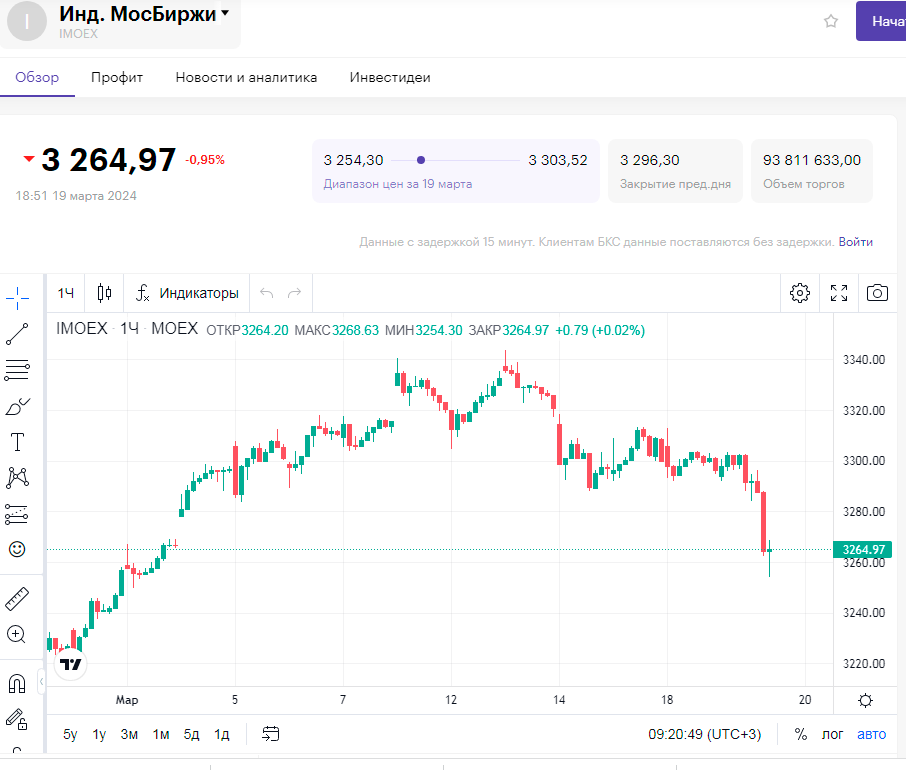Toggle logarithmic scale "лог"

click(x=833, y=734)
